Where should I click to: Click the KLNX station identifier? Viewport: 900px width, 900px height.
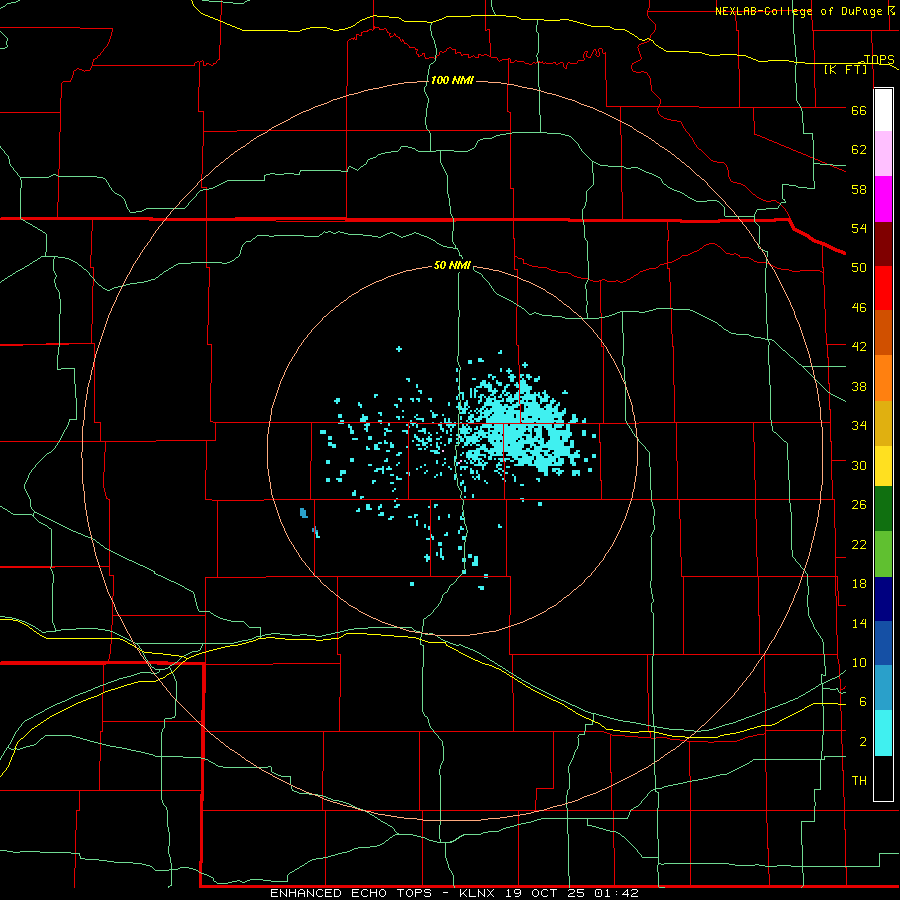(x=479, y=893)
